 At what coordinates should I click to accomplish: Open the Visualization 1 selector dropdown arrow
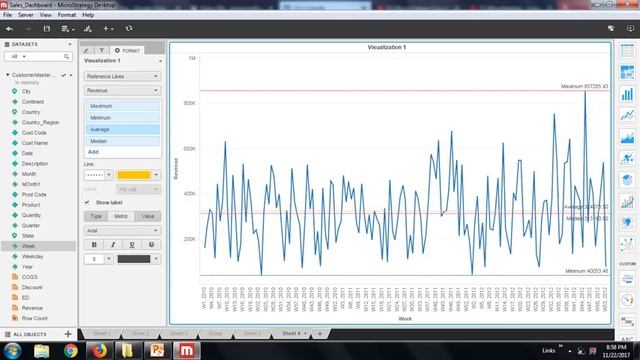(160, 61)
